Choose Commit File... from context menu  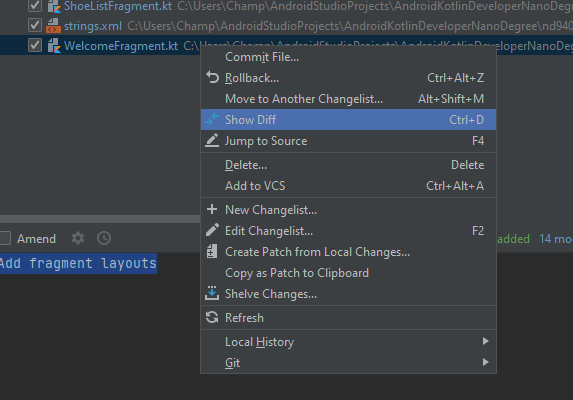(x=348, y=57)
